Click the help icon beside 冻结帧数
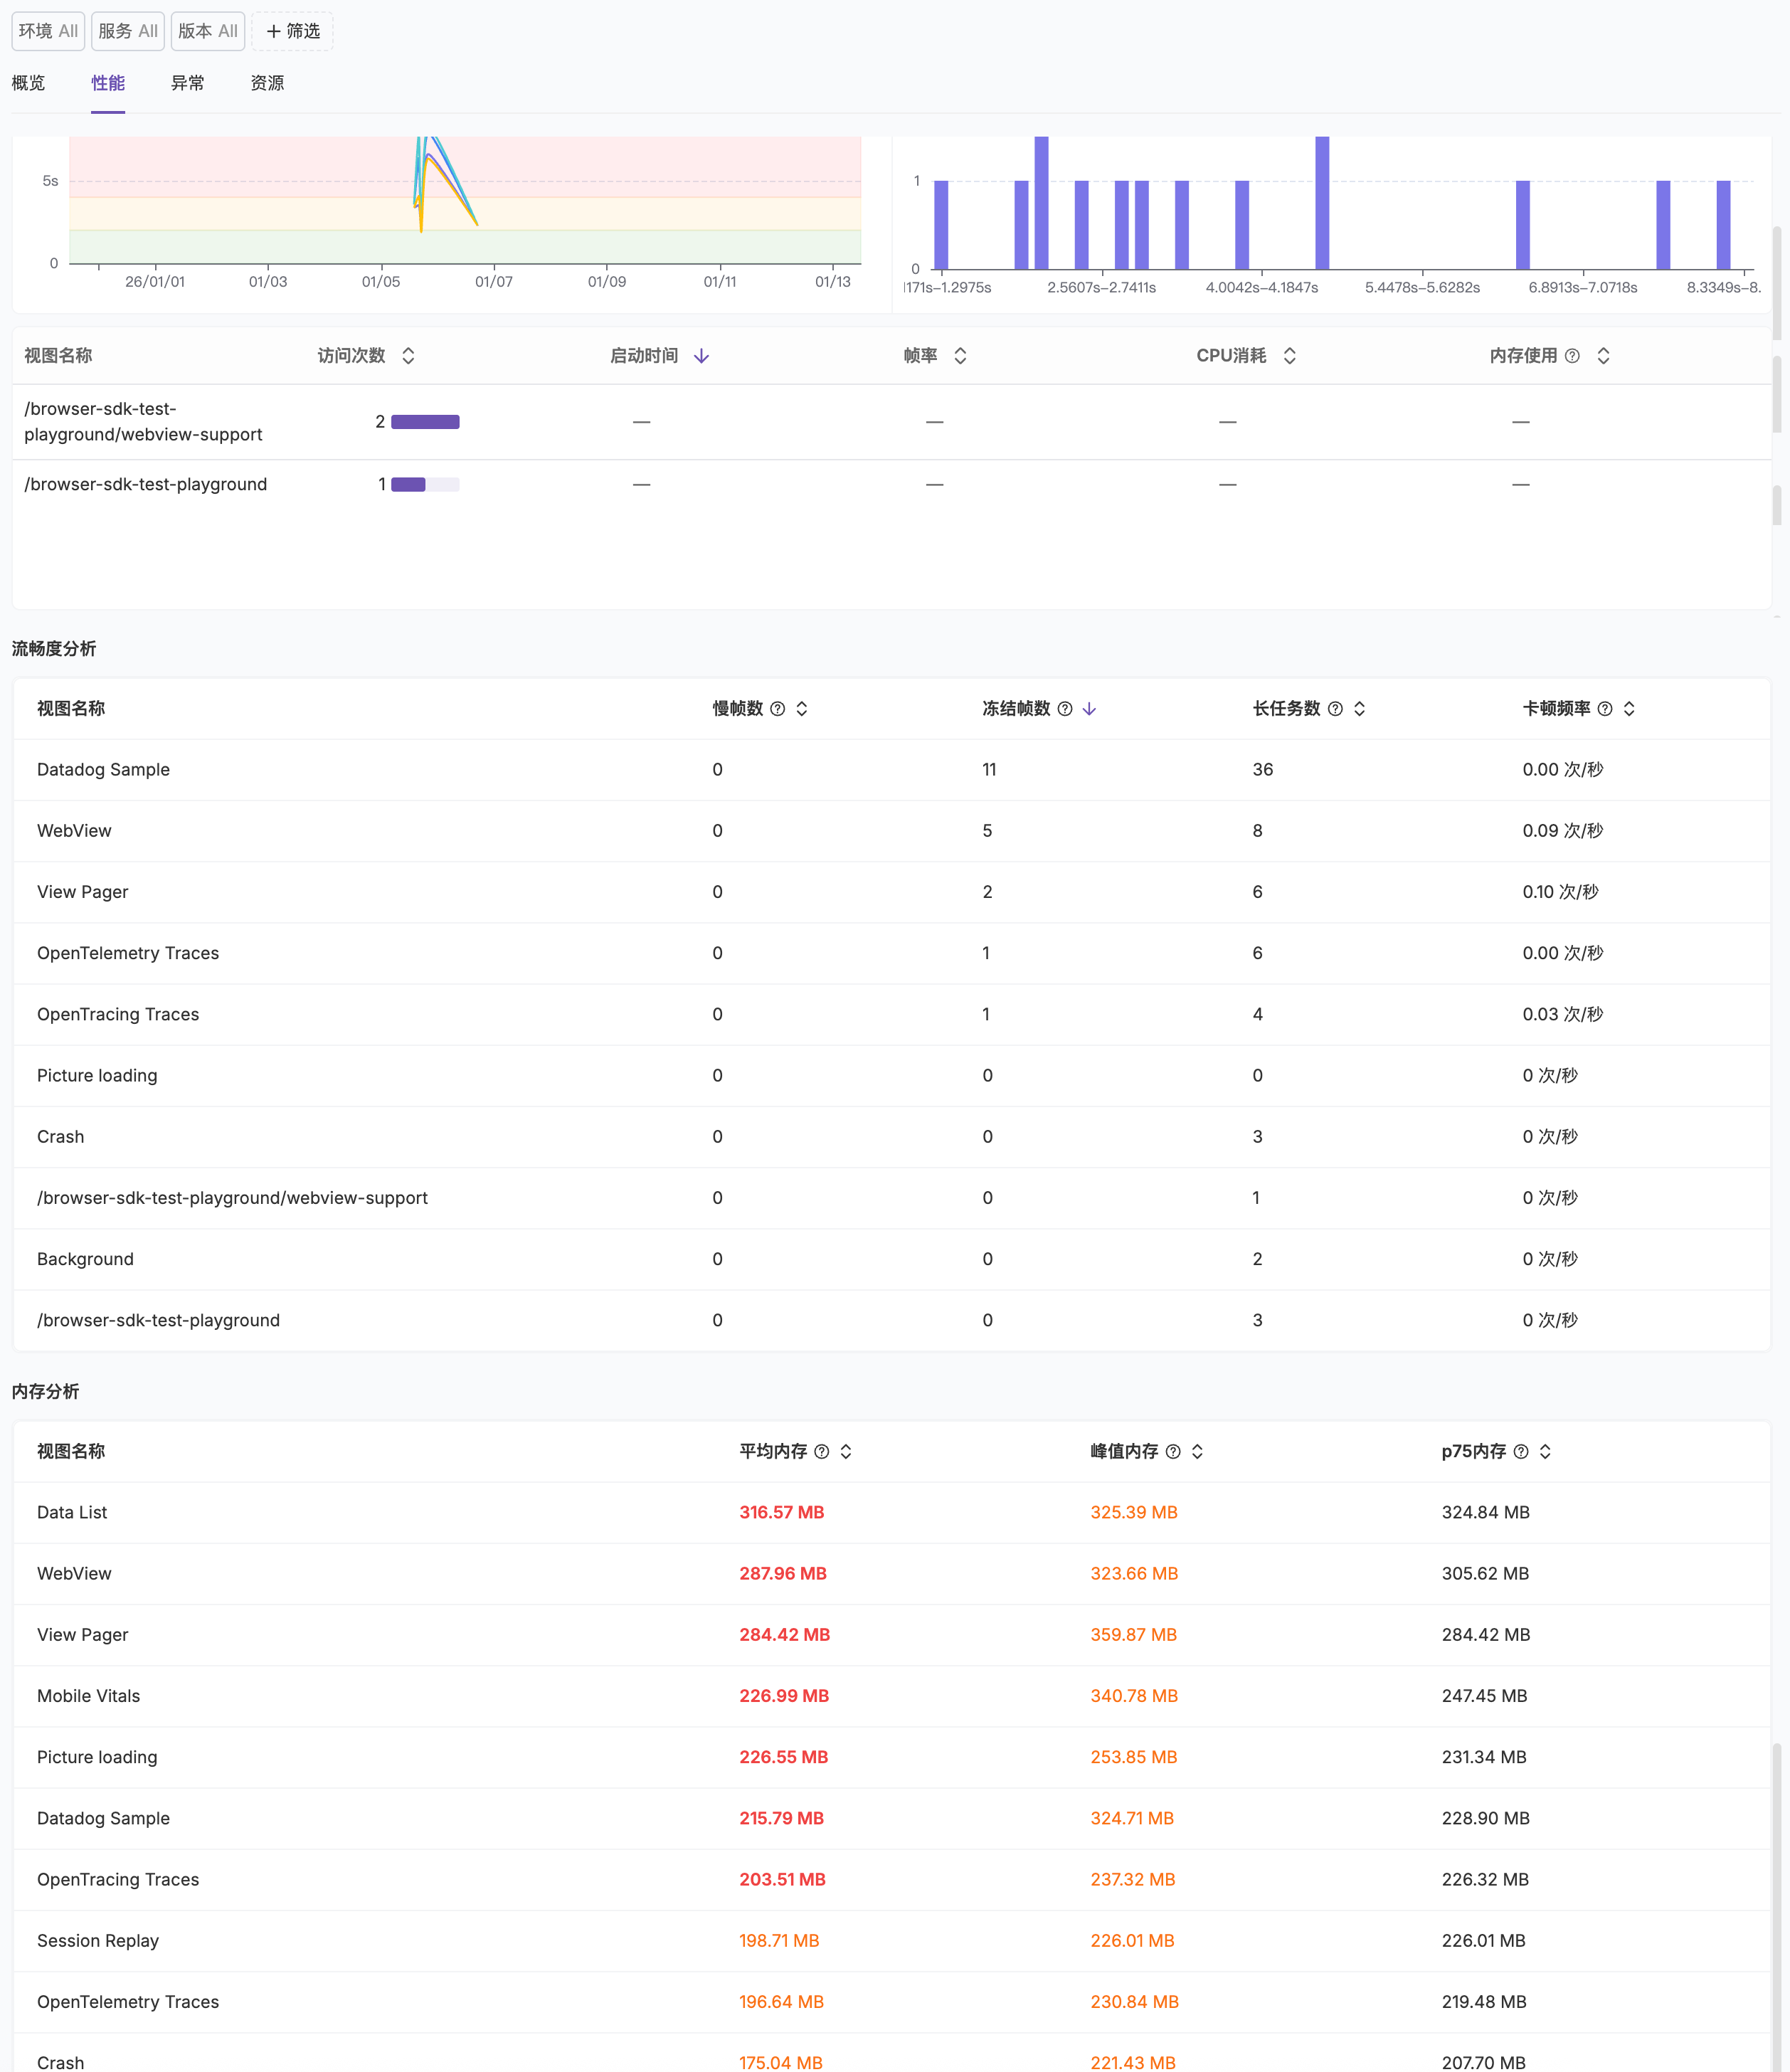 (1065, 709)
